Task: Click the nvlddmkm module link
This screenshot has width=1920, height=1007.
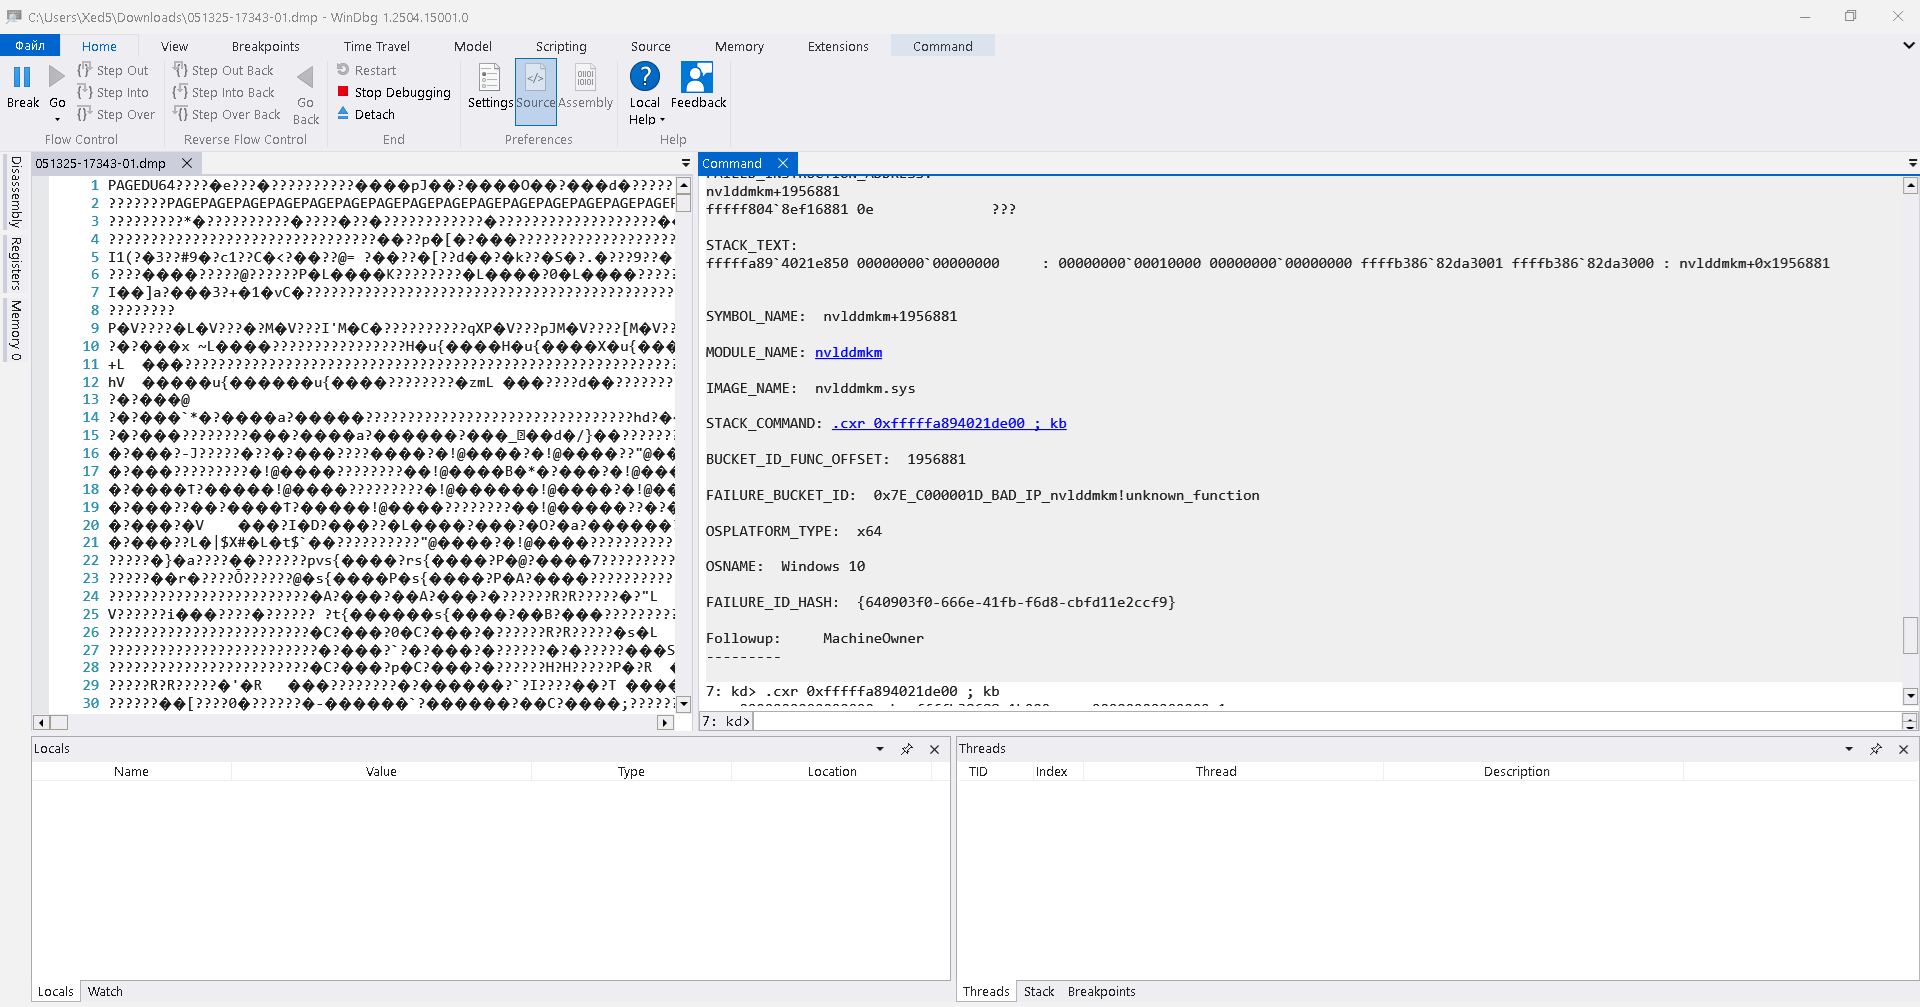Action: 848,352
